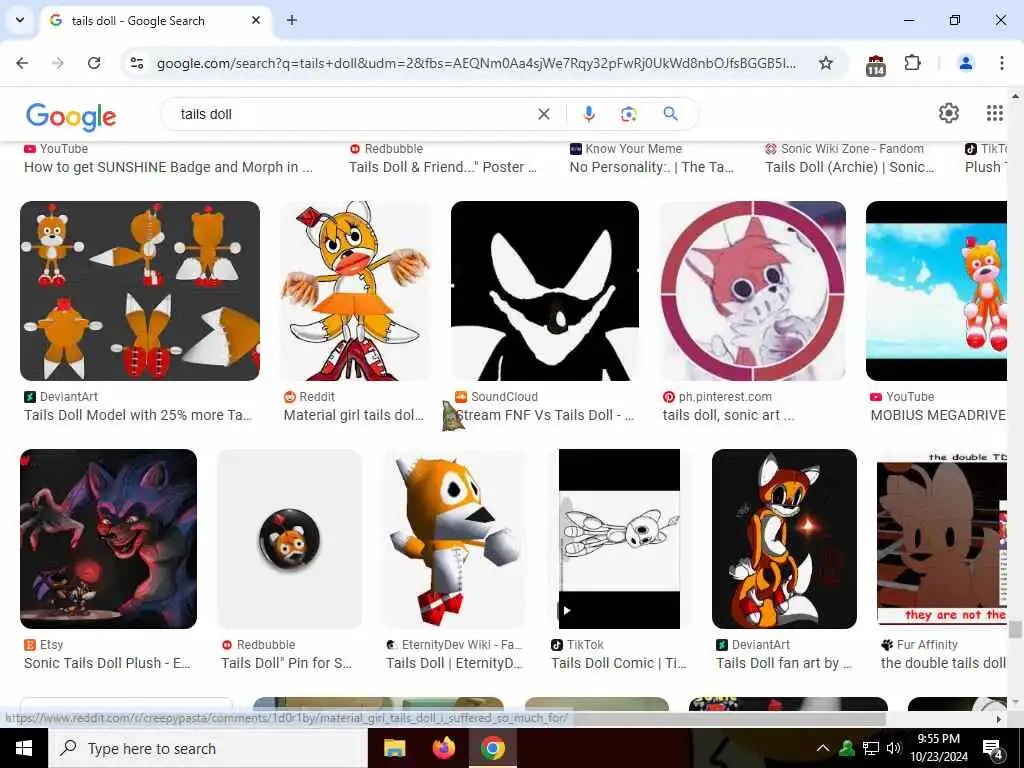Click 'Tails Doll & Friend..." Poster' link
The height and width of the screenshot is (768, 1024).
tap(443, 167)
